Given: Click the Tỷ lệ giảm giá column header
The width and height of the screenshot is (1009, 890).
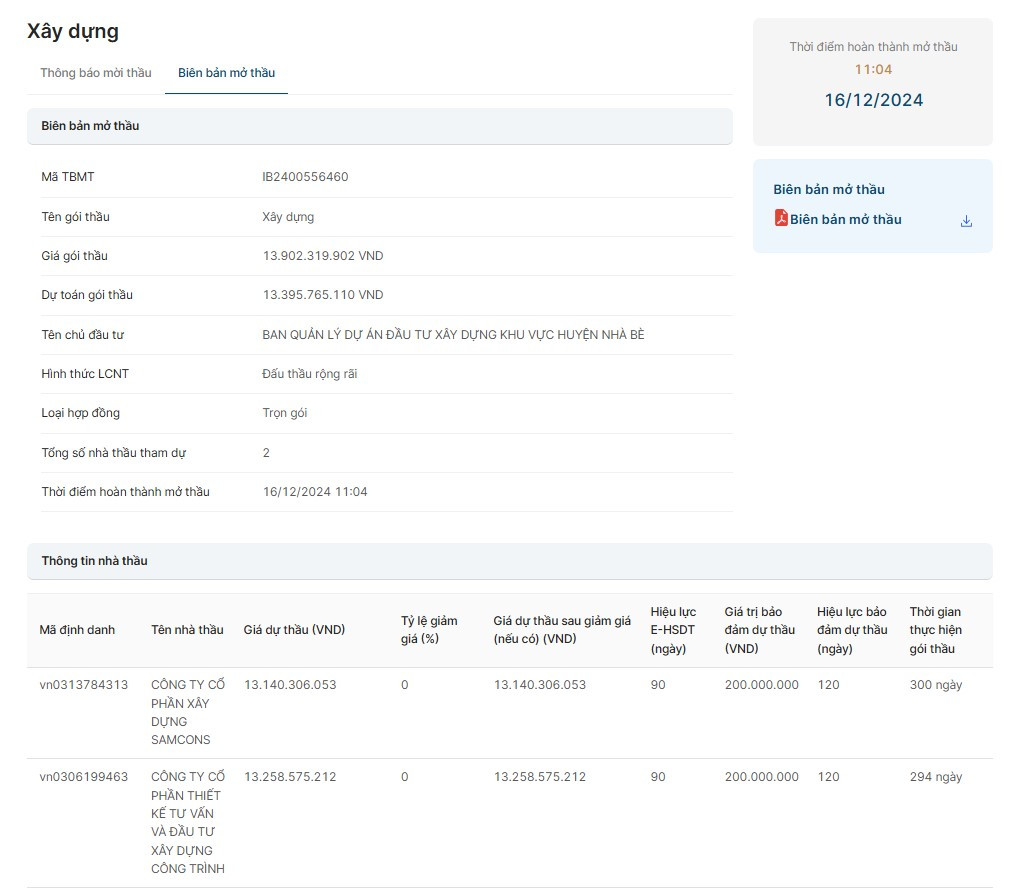Looking at the screenshot, I should point(429,630).
